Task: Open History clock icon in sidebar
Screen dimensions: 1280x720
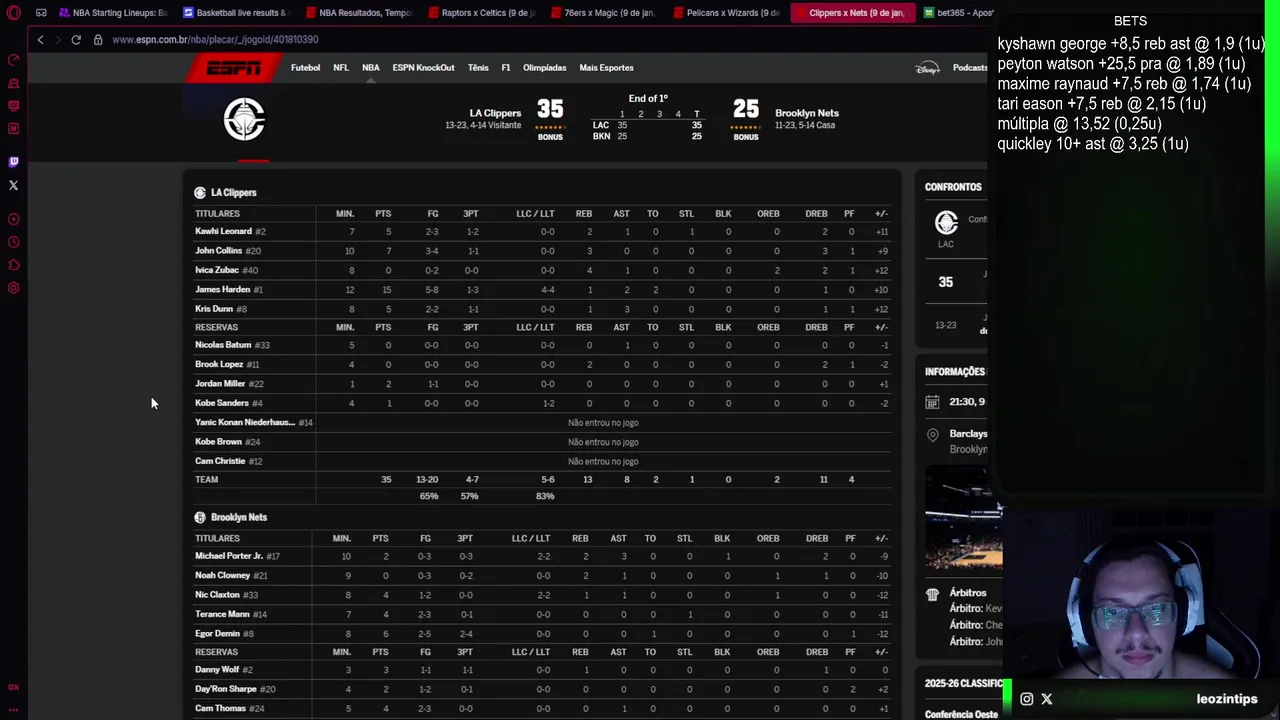Action: click(x=13, y=242)
